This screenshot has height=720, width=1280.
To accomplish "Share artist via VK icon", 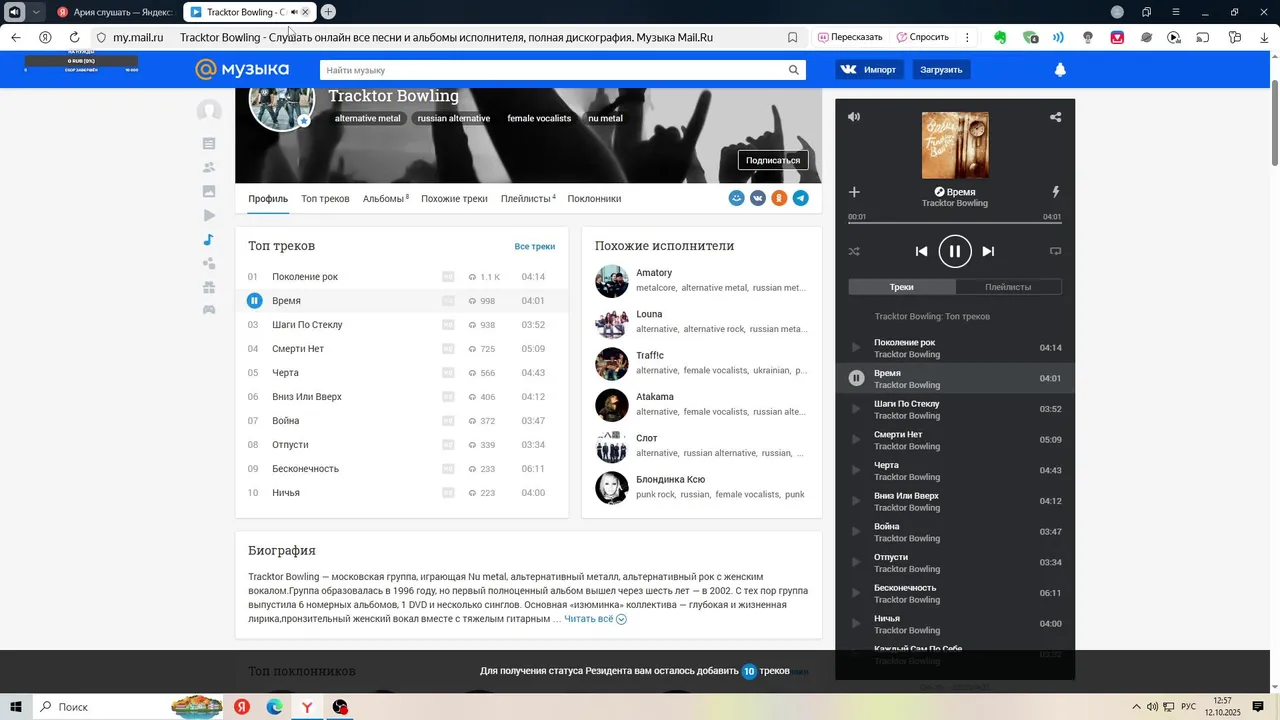I will tap(758, 198).
